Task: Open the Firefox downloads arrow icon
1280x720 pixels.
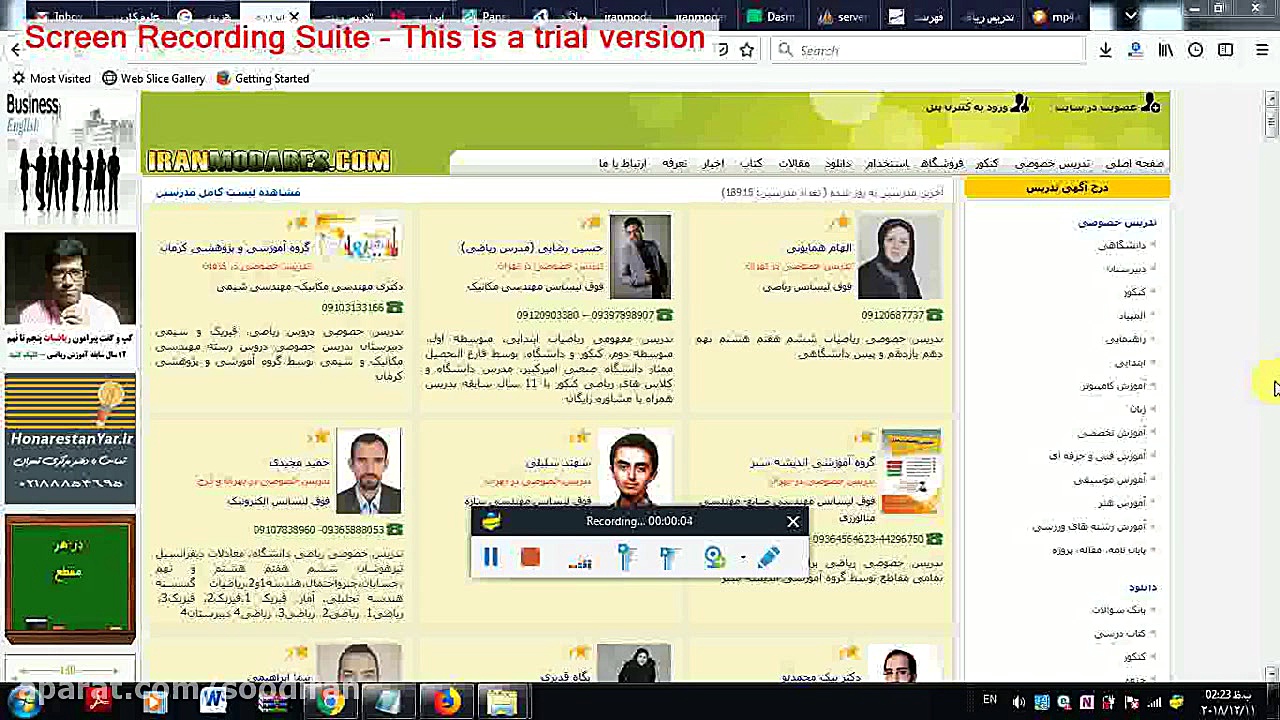Action: pyautogui.click(x=1105, y=50)
